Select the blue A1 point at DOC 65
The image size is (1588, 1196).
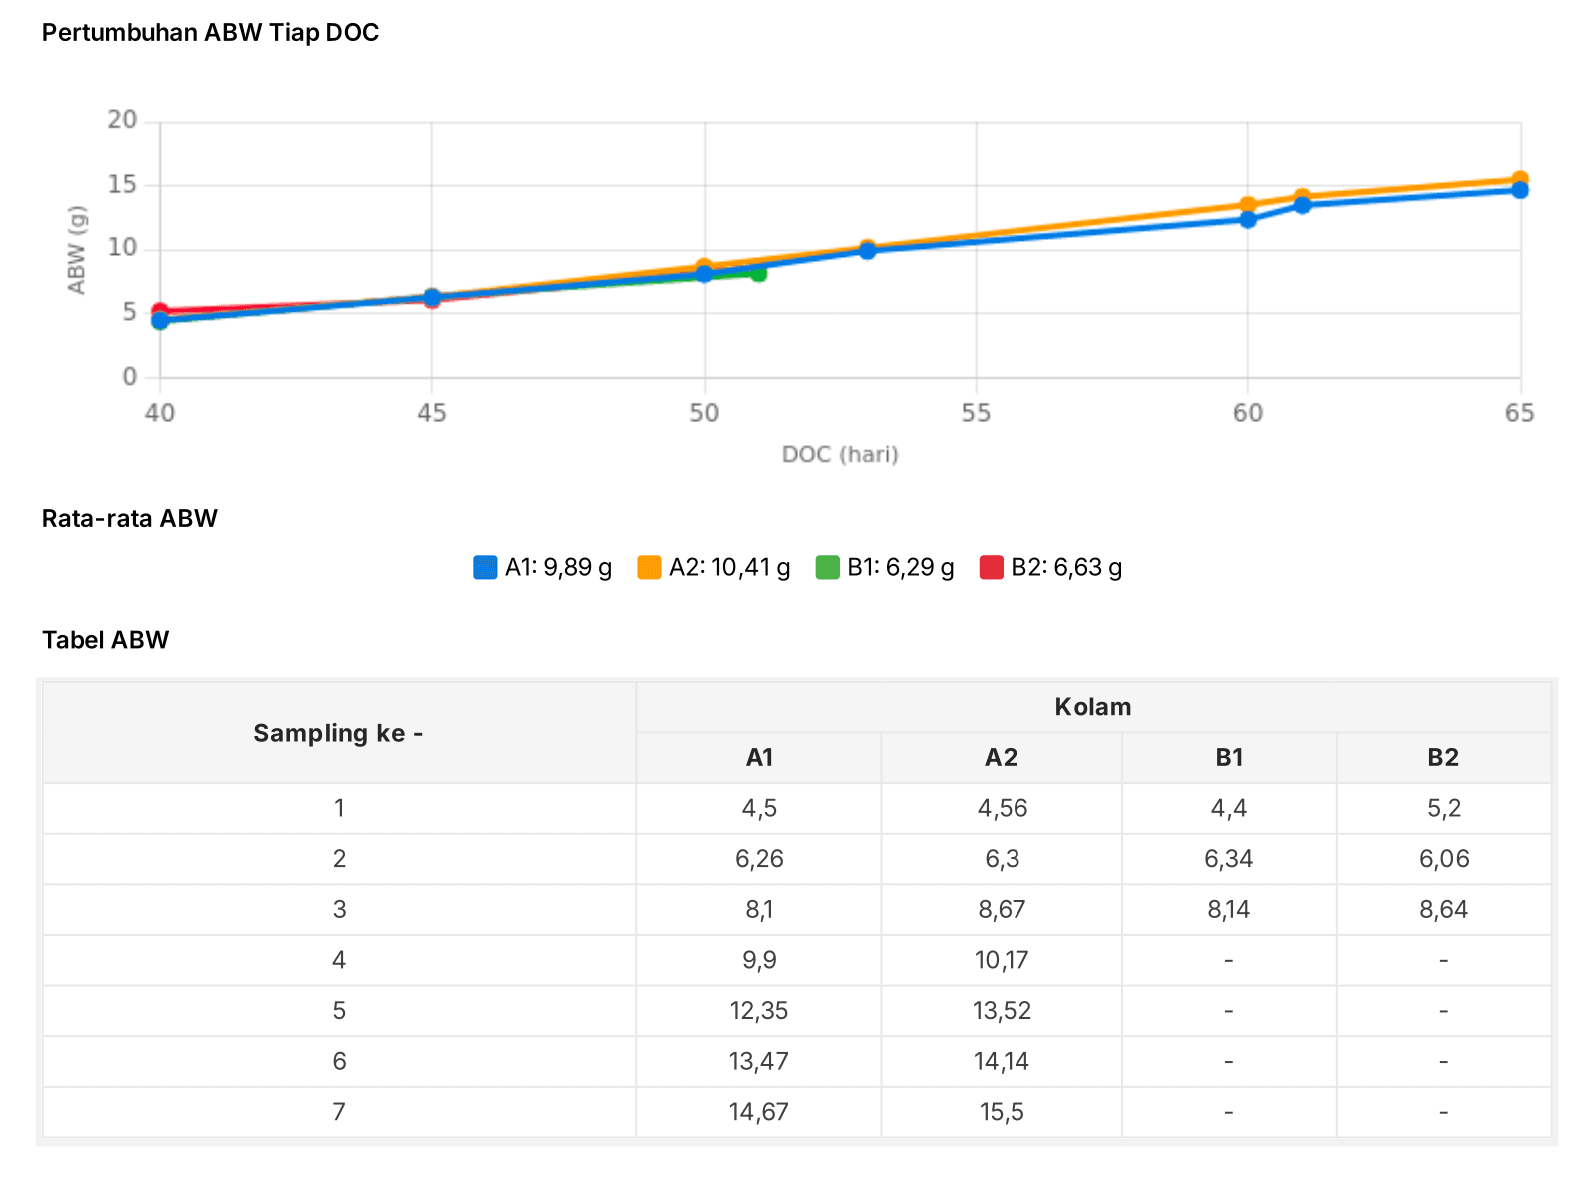(1520, 191)
